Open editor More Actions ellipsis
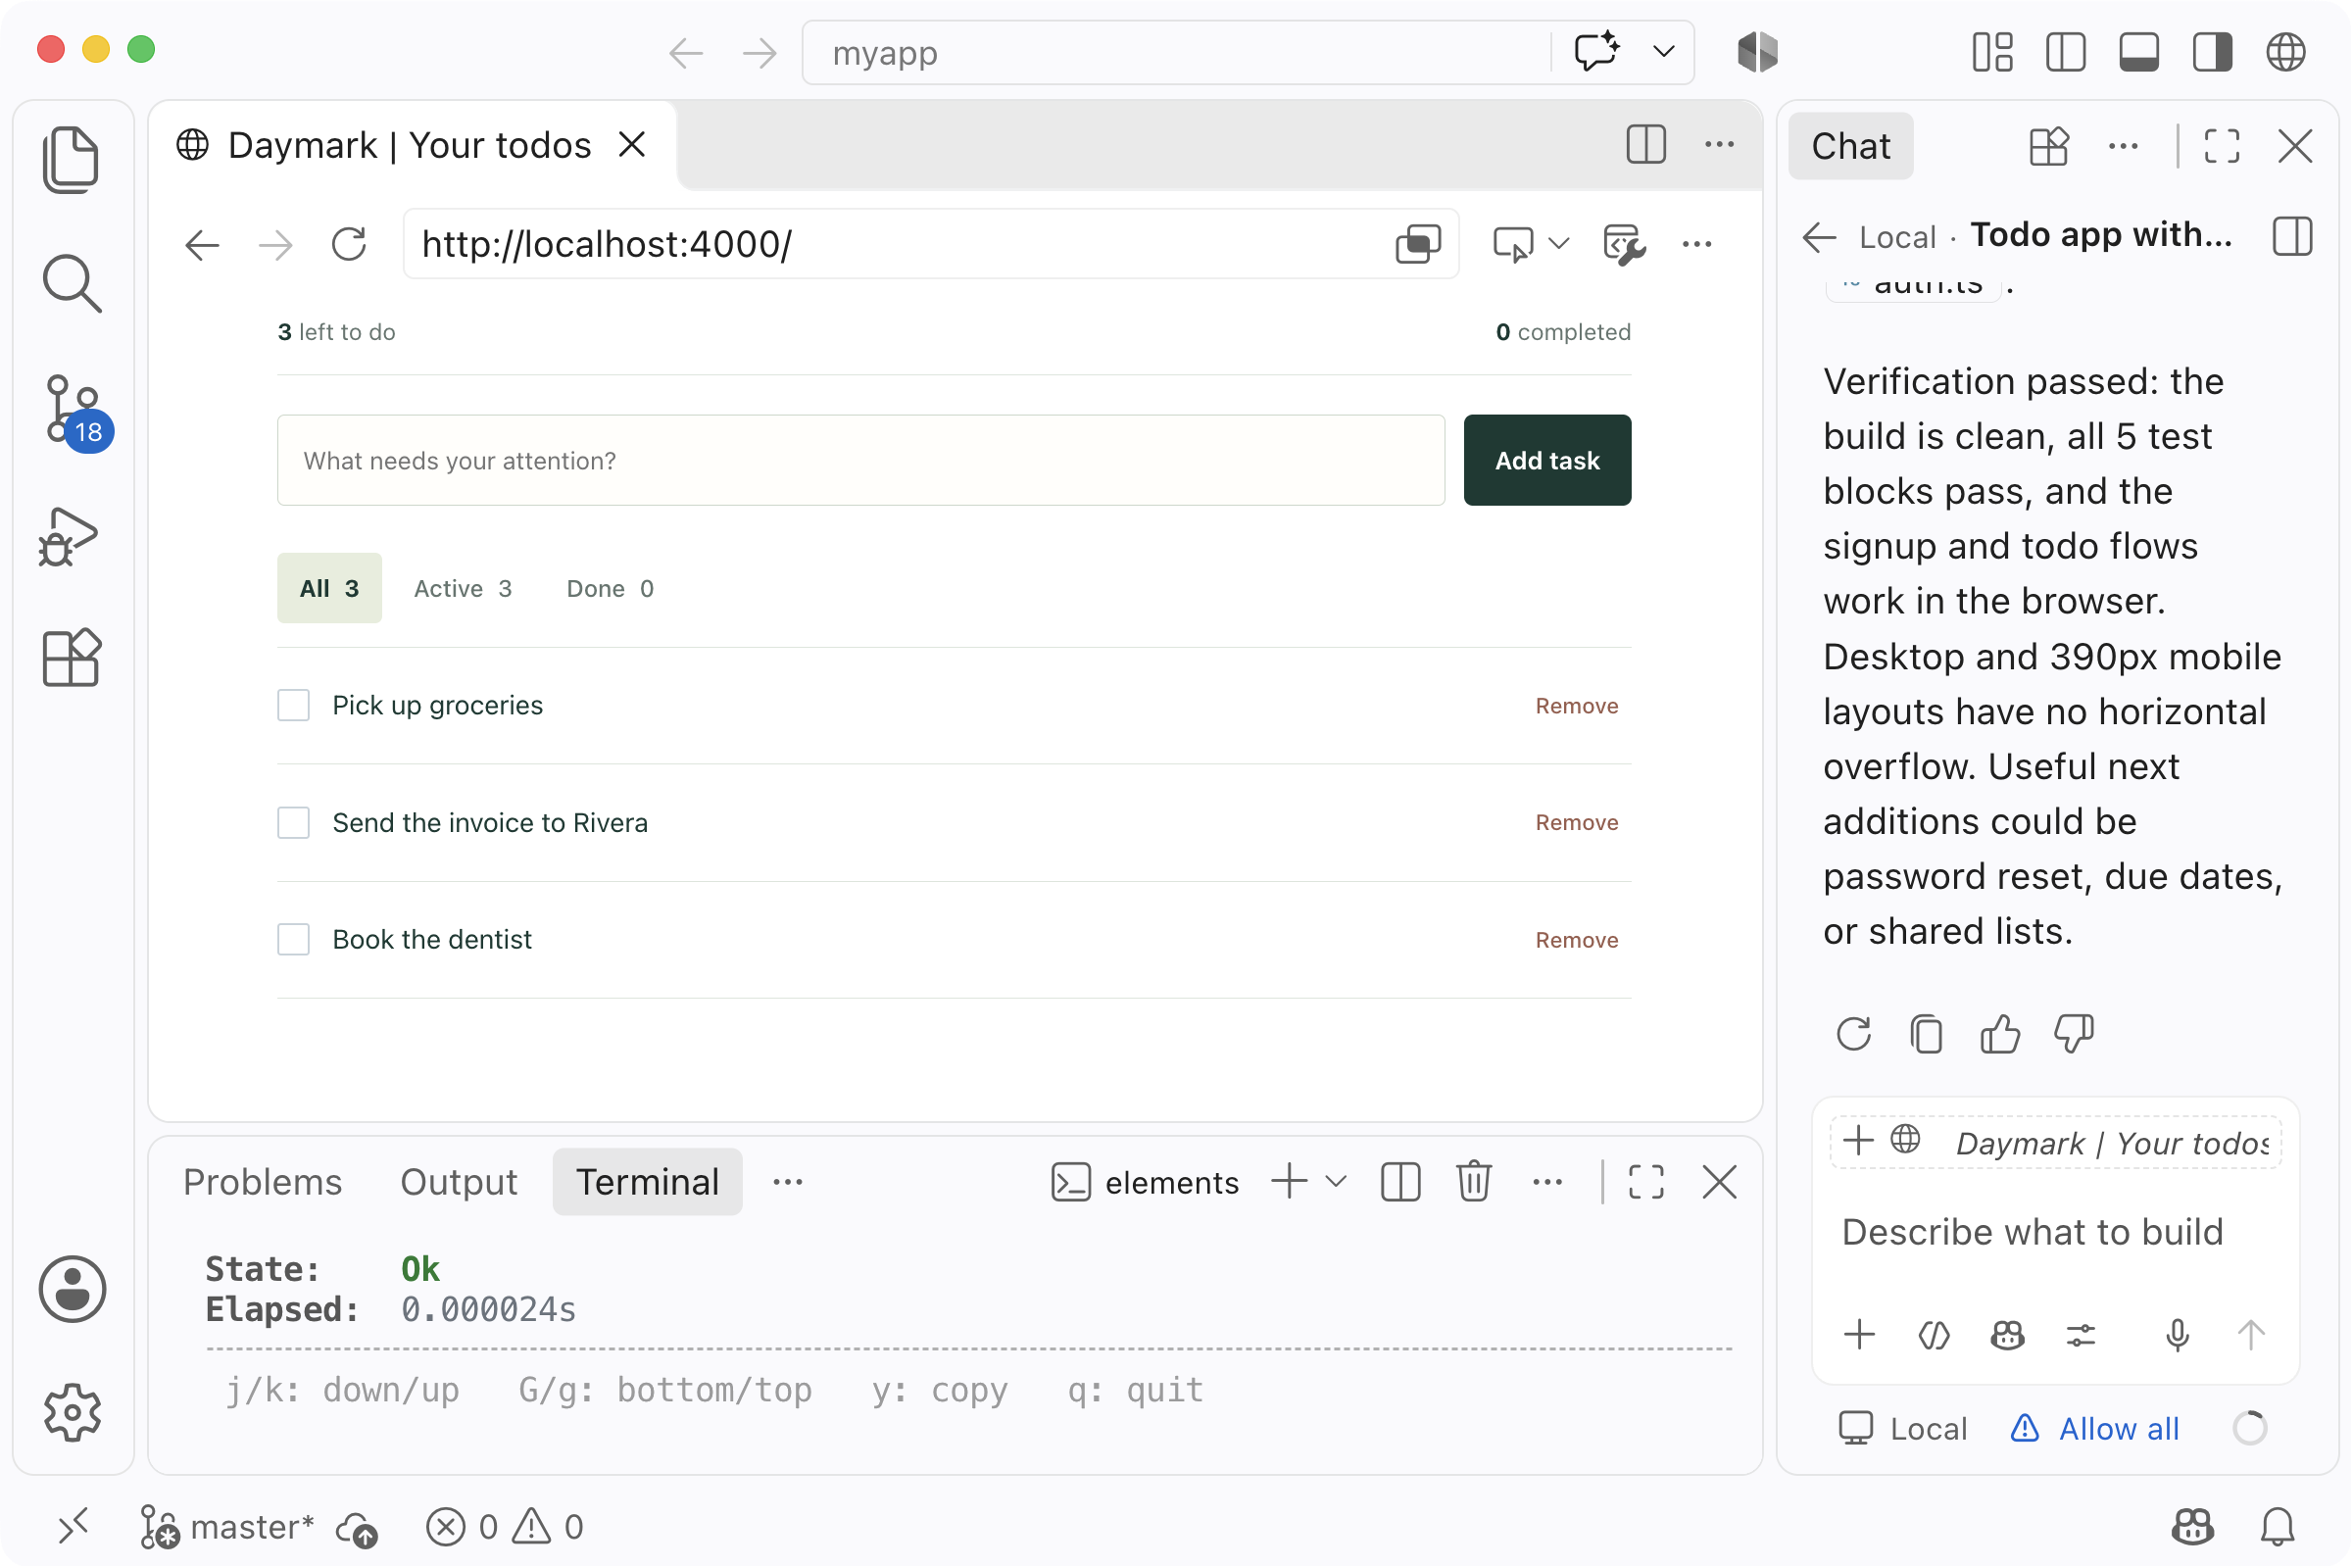The image size is (2352, 1568). [1719, 145]
